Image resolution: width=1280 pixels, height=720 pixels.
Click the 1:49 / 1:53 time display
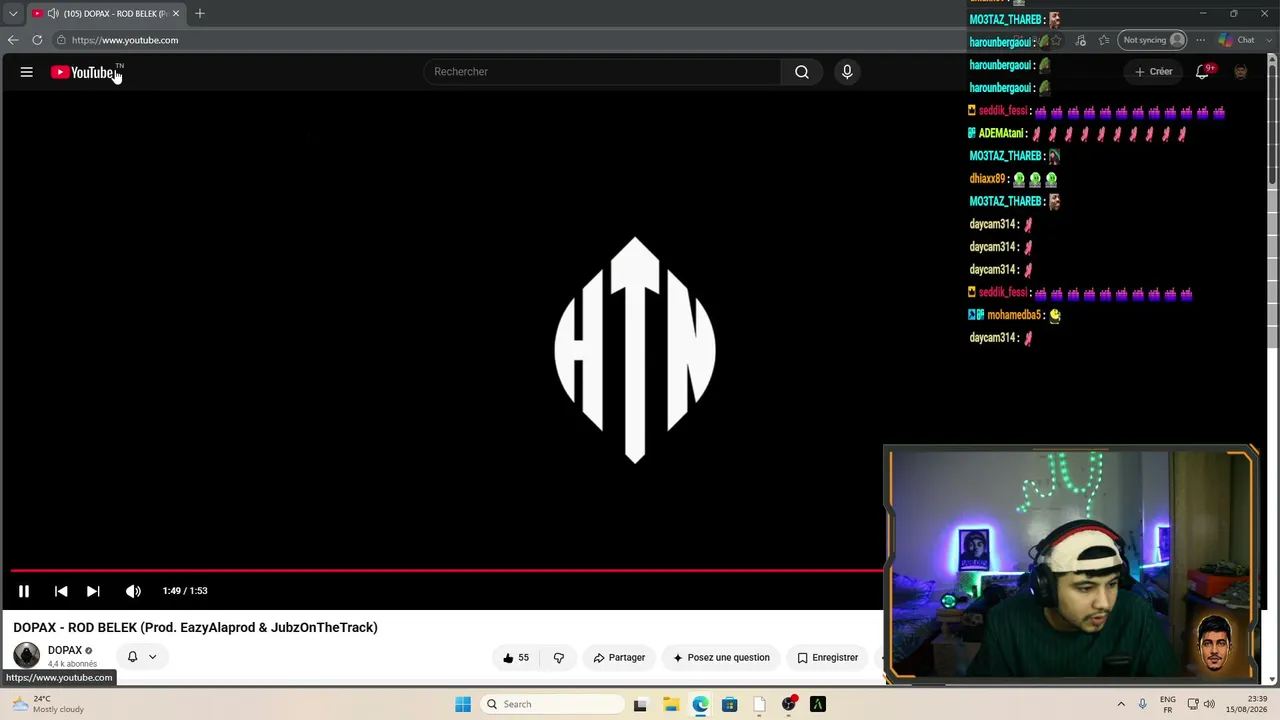click(185, 591)
